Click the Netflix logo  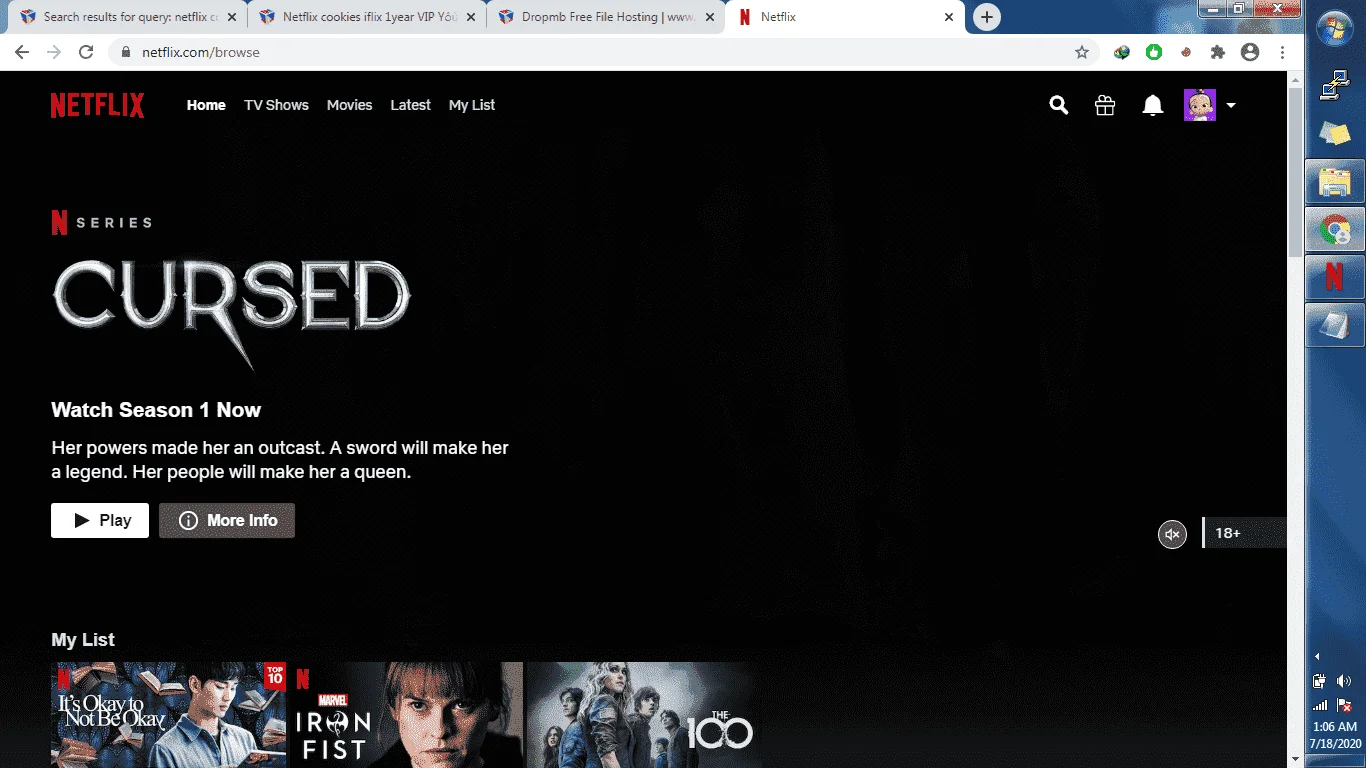[x=97, y=105]
